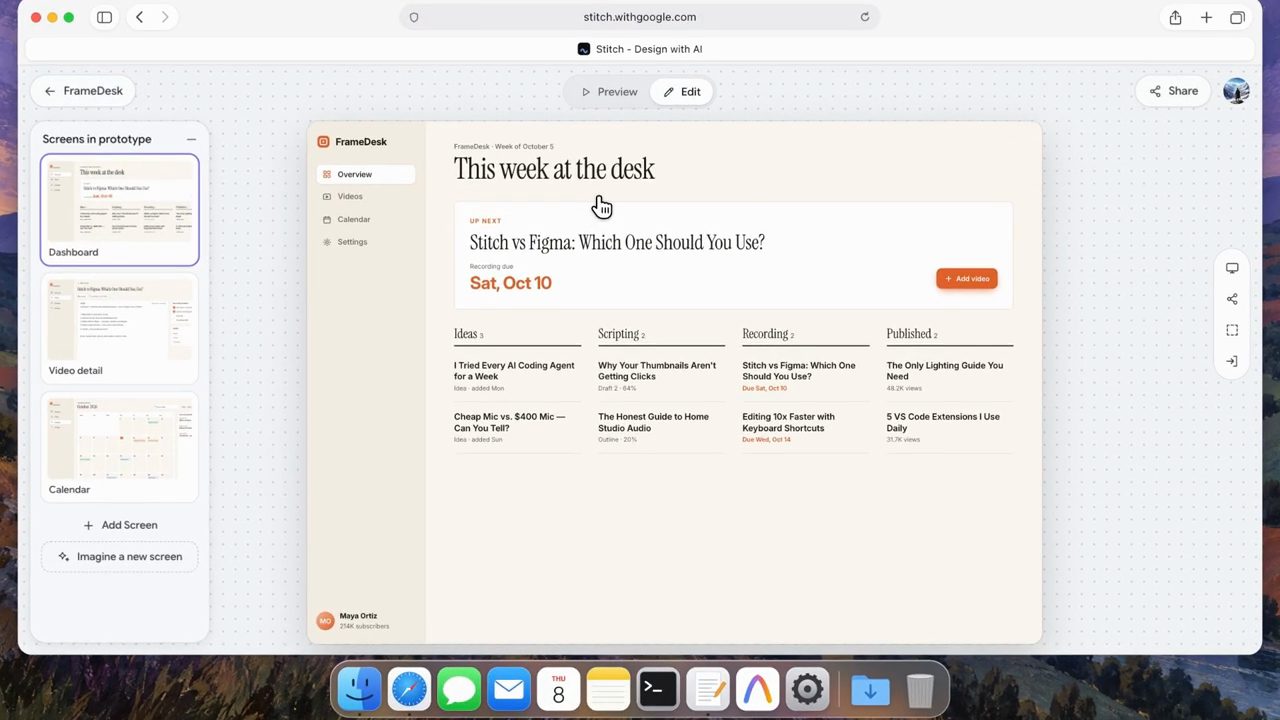
Task: Open the Share button at top right
Action: tap(1174, 91)
